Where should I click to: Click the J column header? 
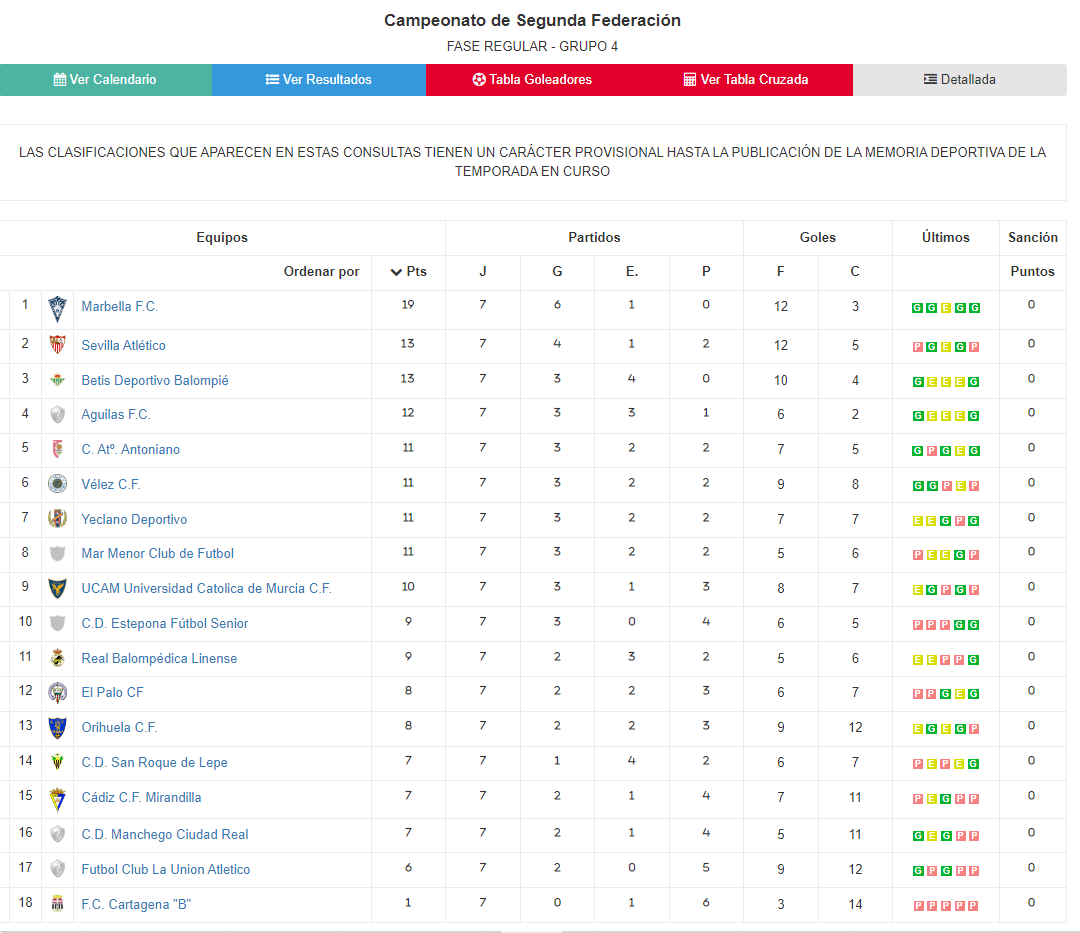point(483,271)
